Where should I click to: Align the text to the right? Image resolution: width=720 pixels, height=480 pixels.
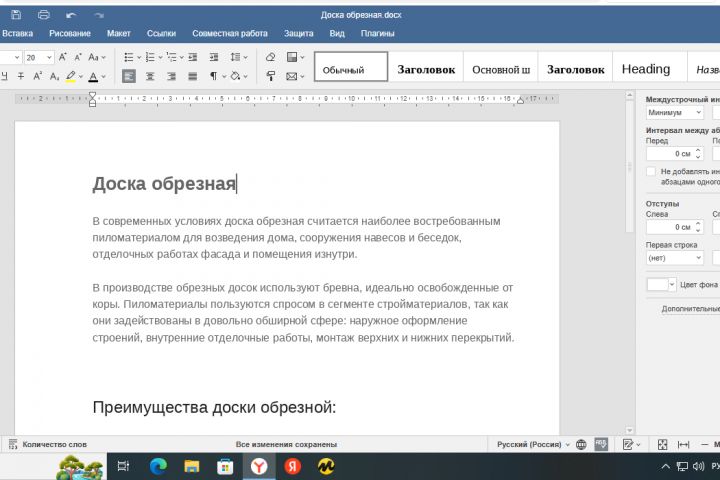[171, 76]
